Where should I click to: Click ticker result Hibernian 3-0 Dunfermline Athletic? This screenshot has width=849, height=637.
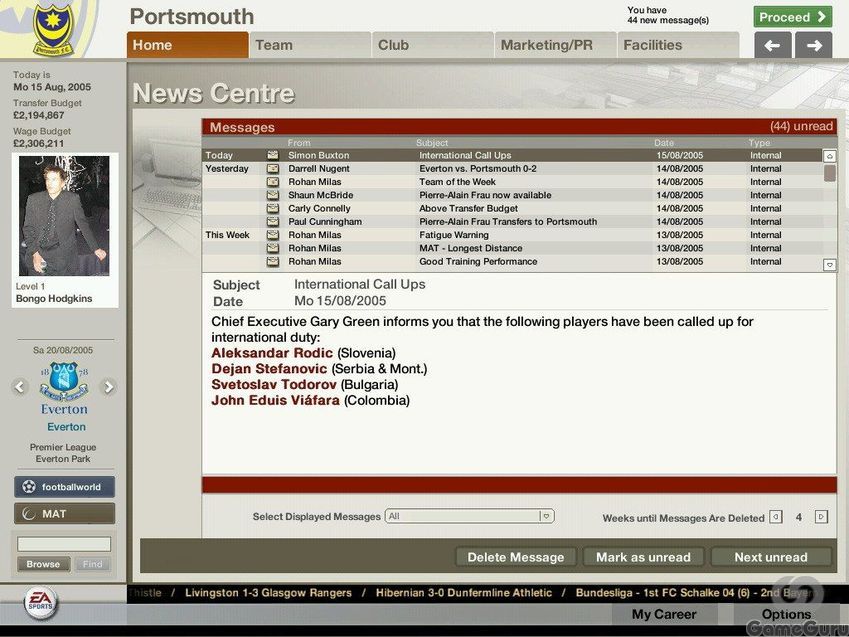click(464, 593)
